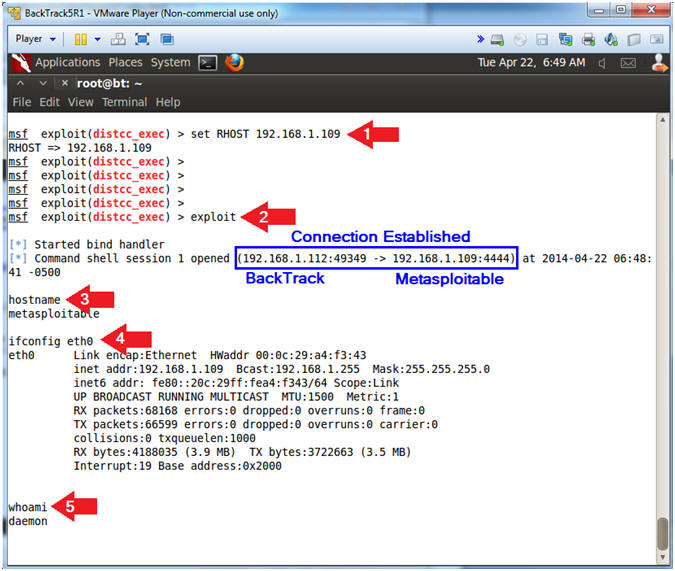675x571 pixels.
Task: Click the CD/DVD drive device icon
Action: click(520, 40)
